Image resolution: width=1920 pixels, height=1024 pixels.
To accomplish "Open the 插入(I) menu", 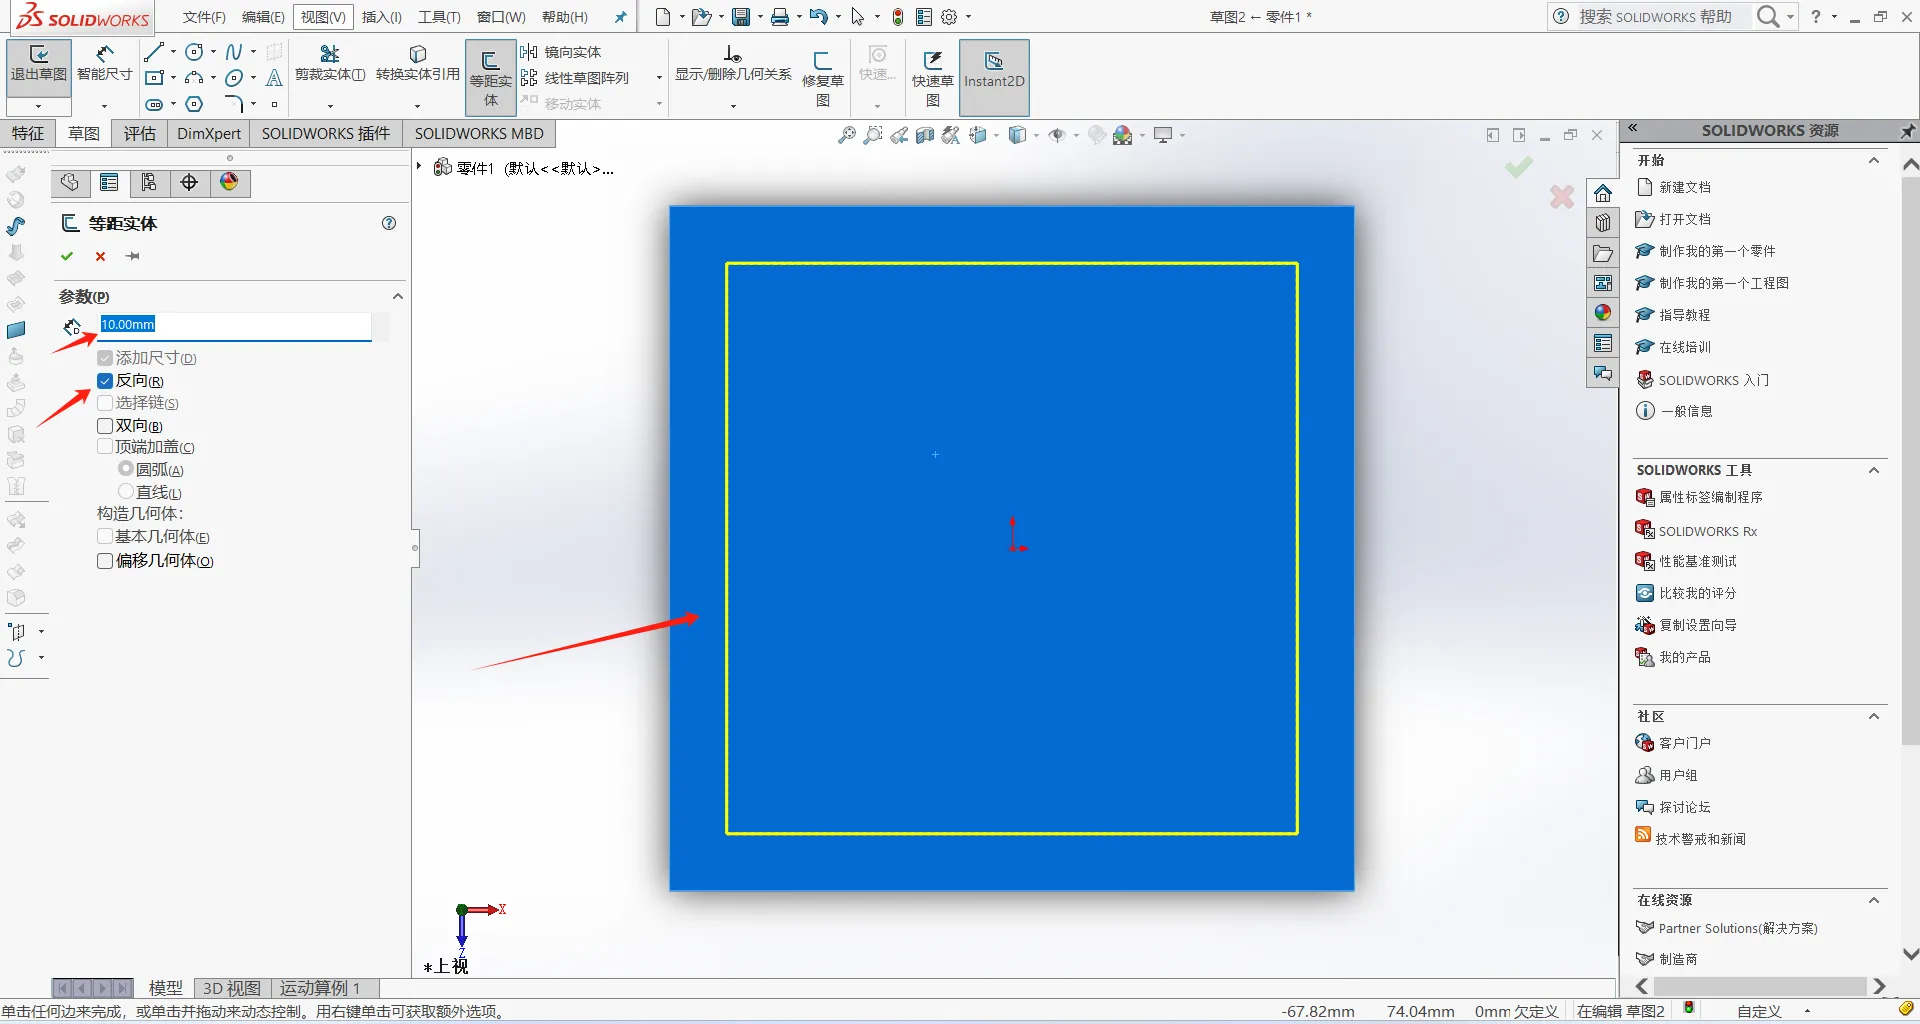I will 381,17.
